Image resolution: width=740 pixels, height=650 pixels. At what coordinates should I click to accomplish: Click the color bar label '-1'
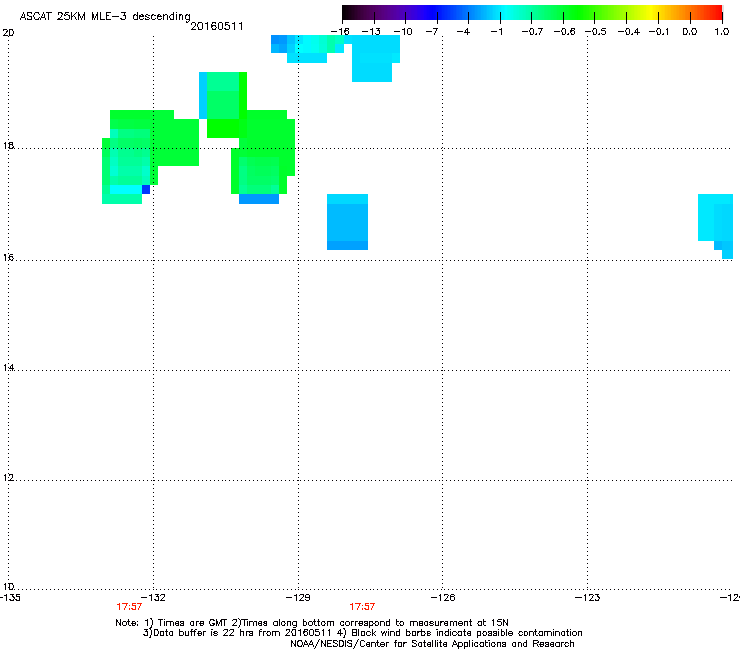(497, 32)
